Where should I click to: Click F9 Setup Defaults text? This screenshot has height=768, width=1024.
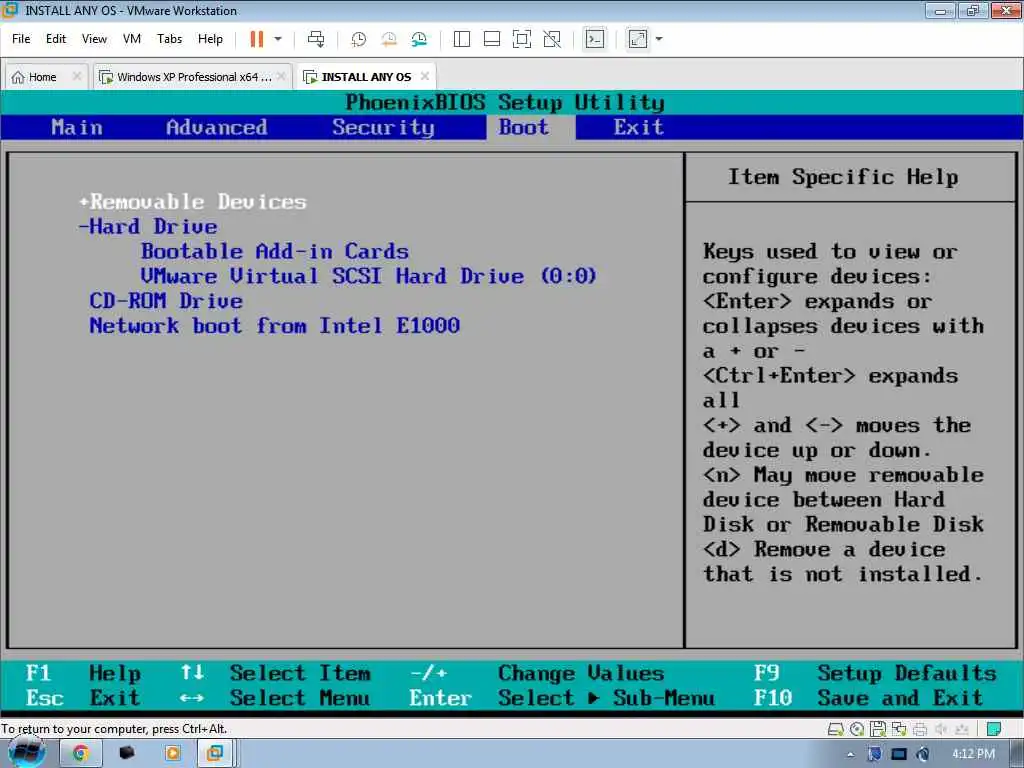(x=875, y=673)
